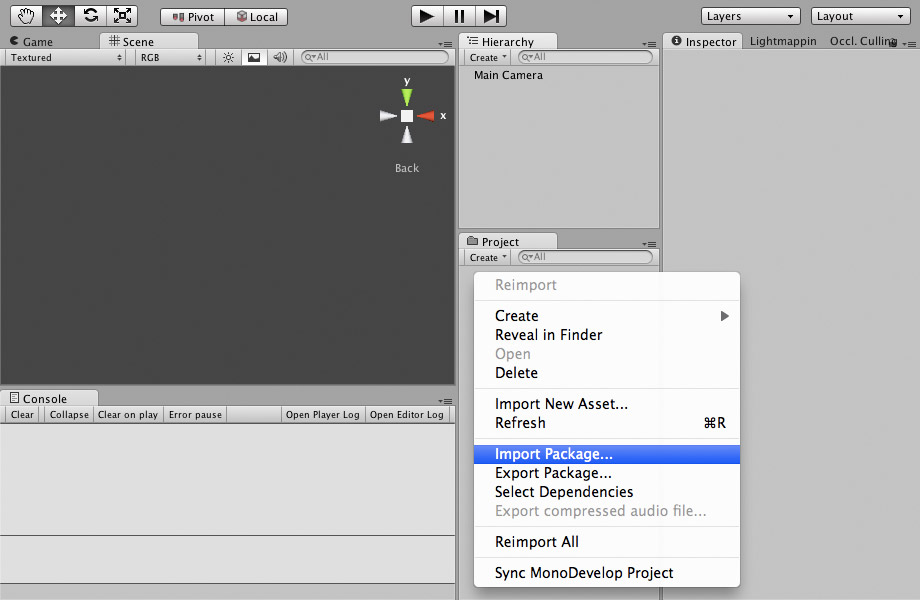Image resolution: width=920 pixels, height=600 pixels.
Task: Open the Layout dropdown
Action: coord(860,16)
